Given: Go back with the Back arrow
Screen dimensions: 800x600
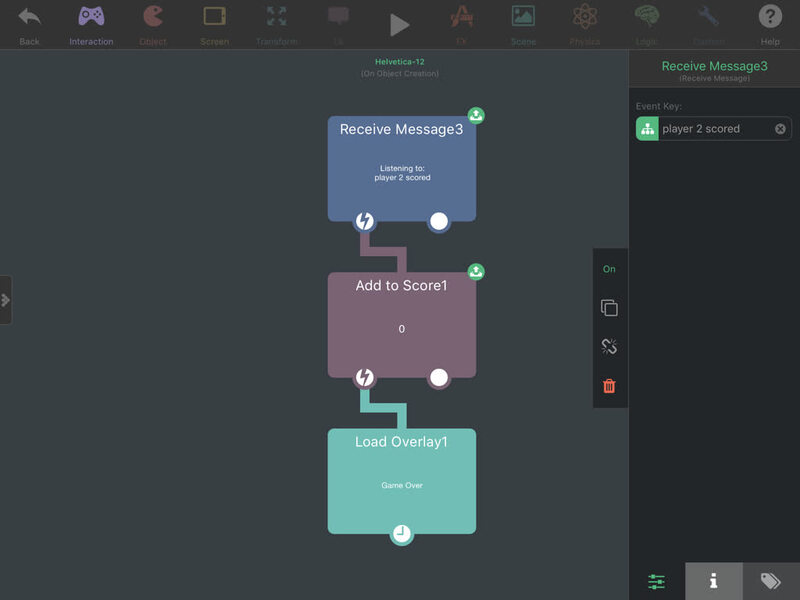Looking at the screenshot, I should click(29, 25).
